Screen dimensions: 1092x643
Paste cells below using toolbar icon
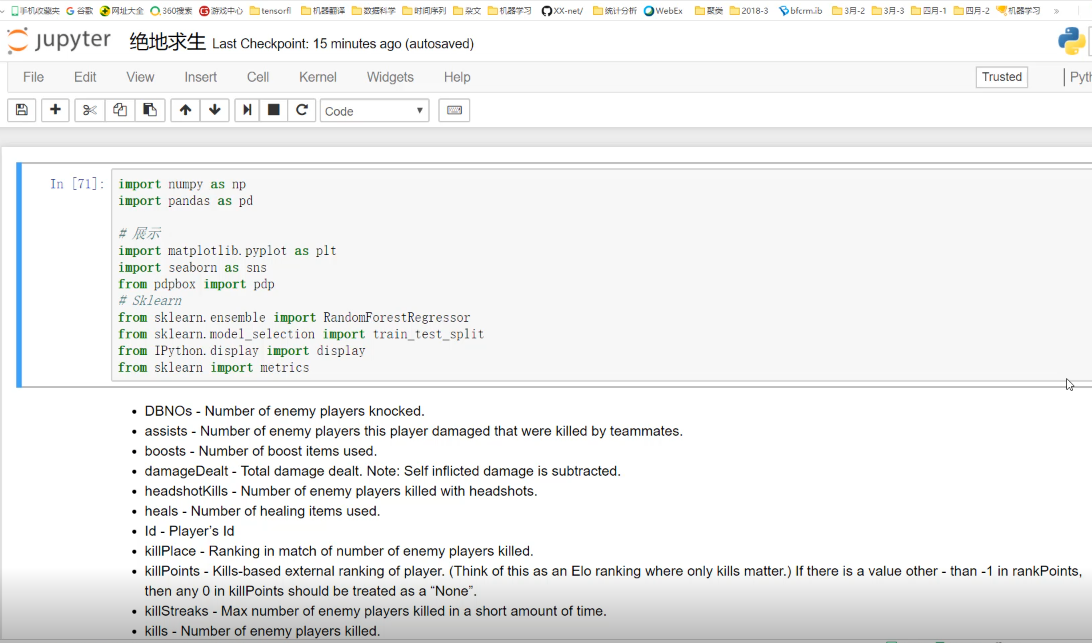150,110
